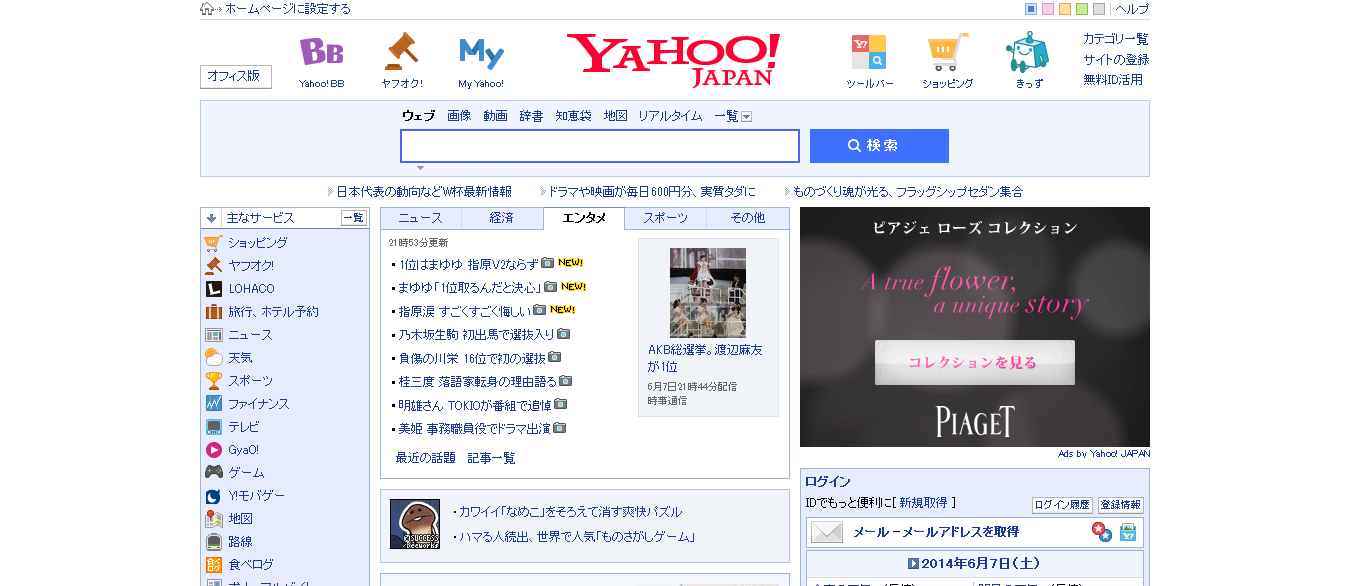Open the ショッピング cart icon in header
The image size is (1349, 586).
[947, 52]
